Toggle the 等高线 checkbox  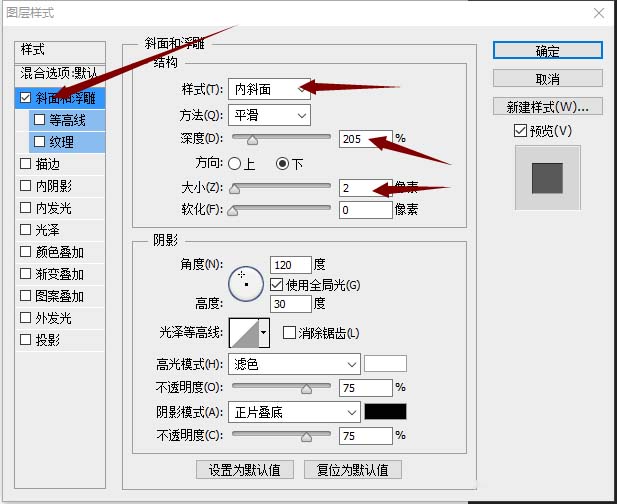[x=40, y=119]
